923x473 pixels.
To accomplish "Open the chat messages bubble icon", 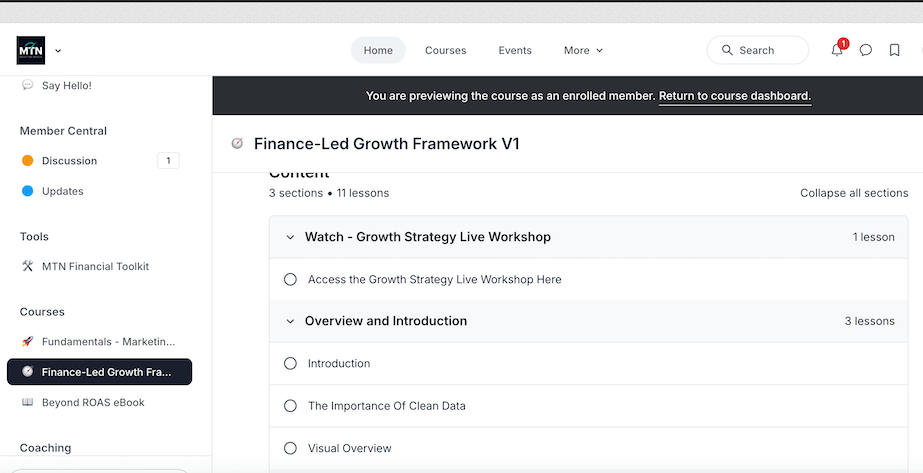I will pos(866,50).
